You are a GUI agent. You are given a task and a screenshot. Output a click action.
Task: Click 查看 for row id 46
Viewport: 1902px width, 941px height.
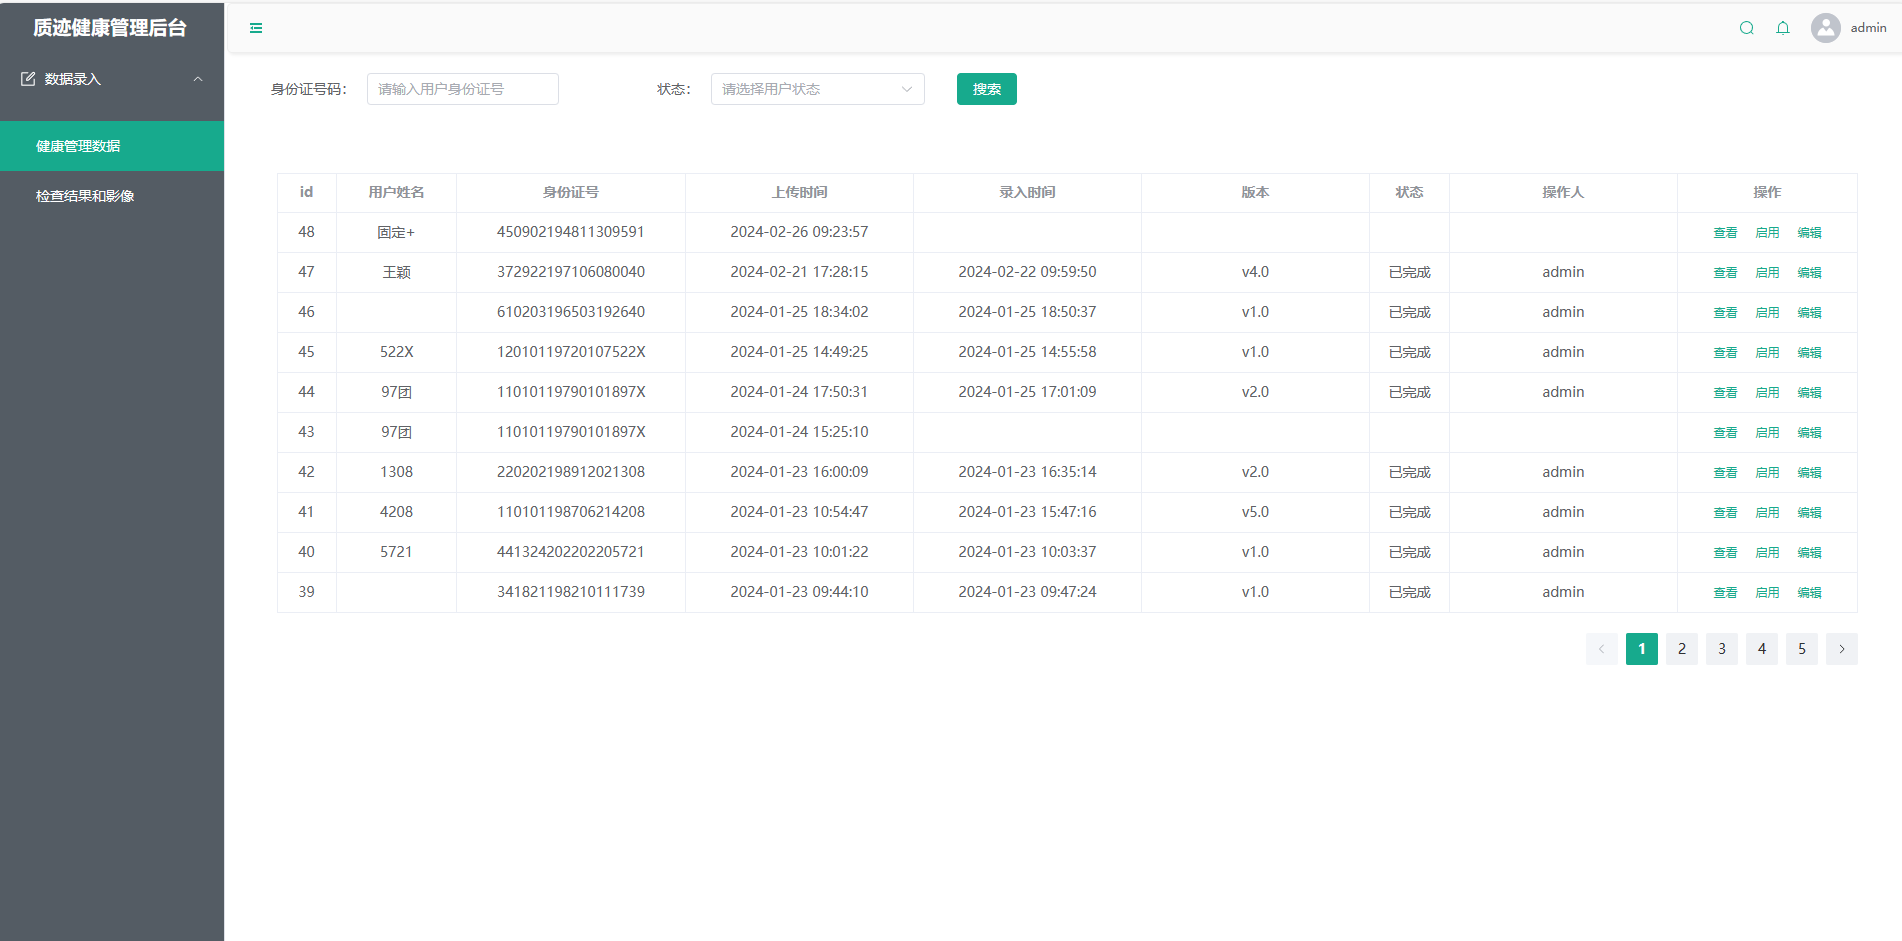click(1725, 313)
